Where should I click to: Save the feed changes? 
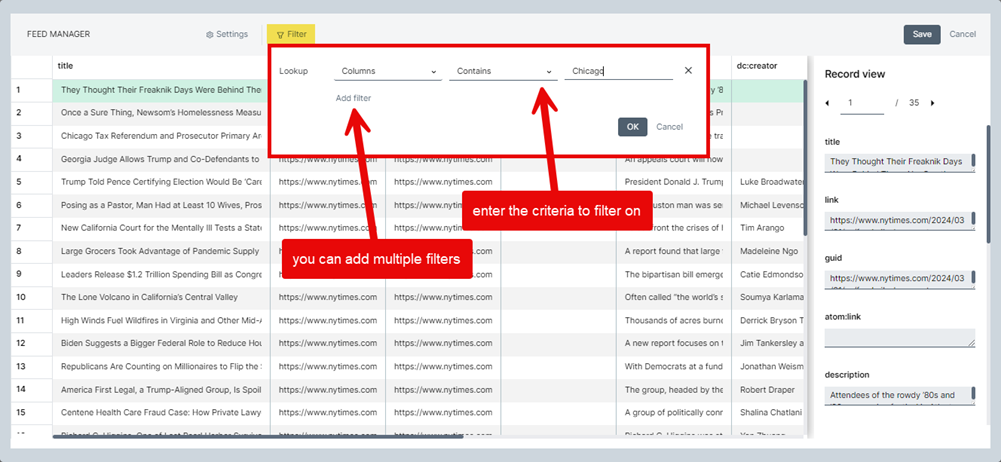tap(922, 34)
